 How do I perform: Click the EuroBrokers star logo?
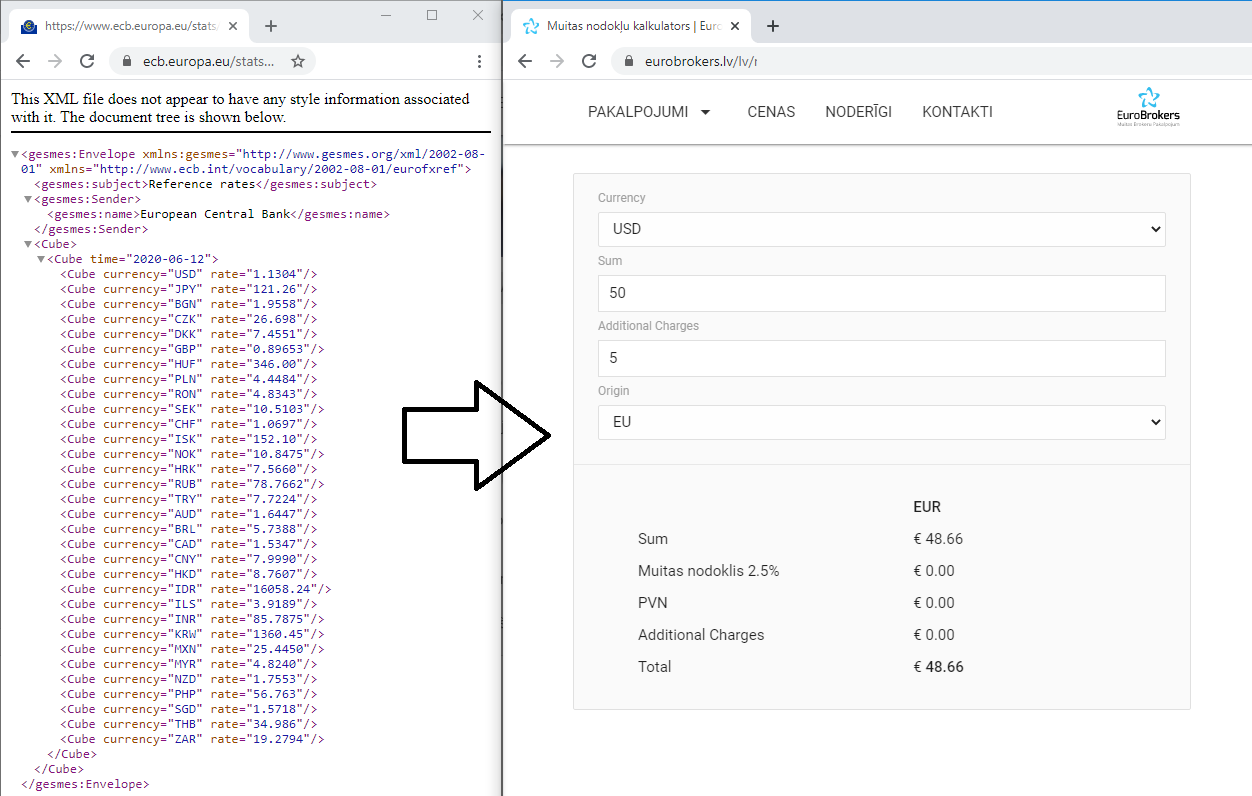coord(1147,100)
